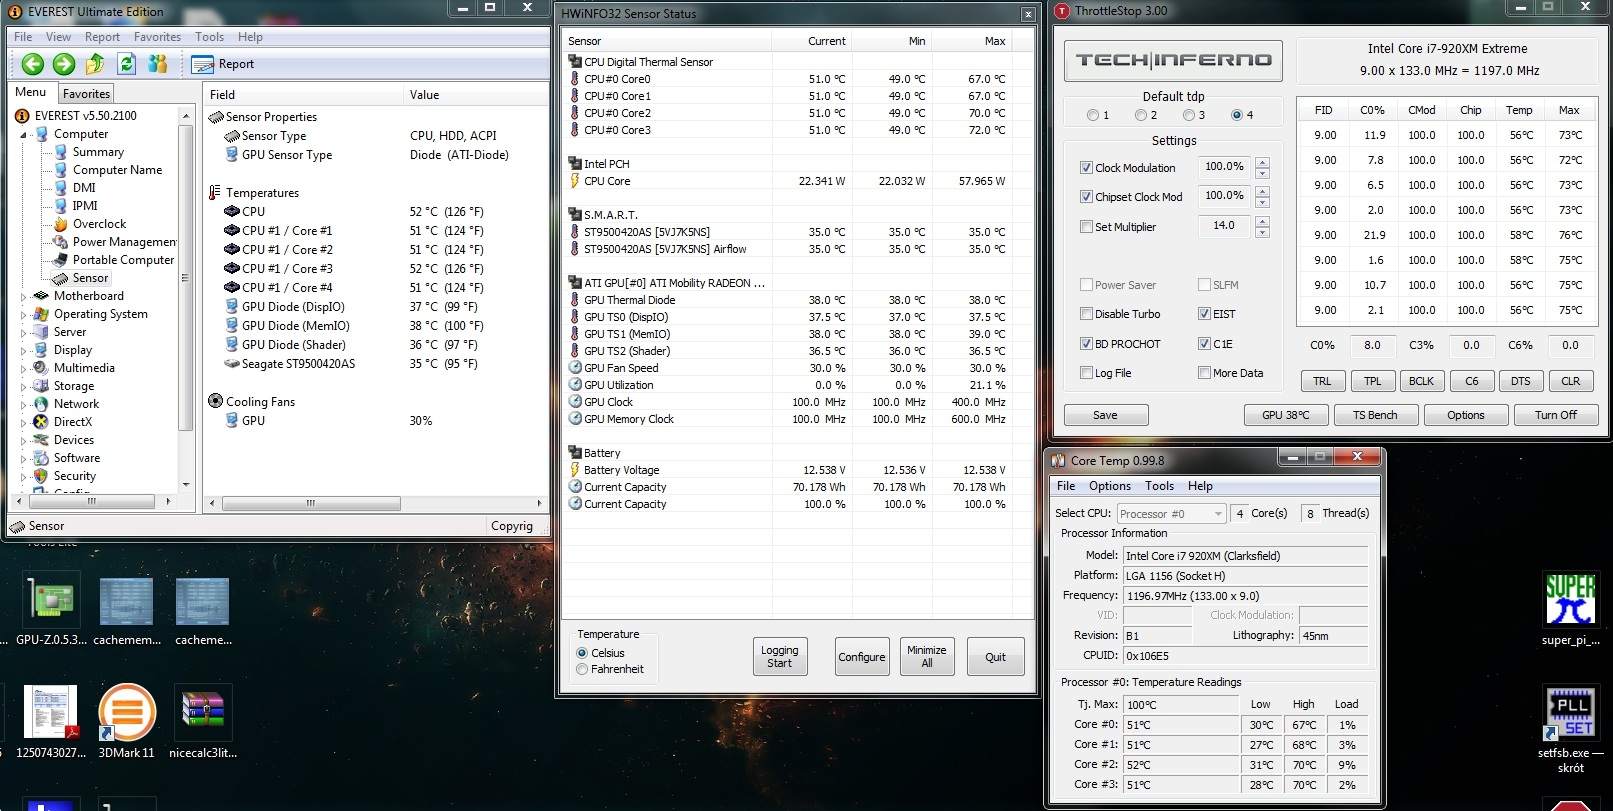The height and width of the screenshot is (811, 1613).
Task: Toggle Chipset Clock Mod checkbox
Action: coord(1086,197)
